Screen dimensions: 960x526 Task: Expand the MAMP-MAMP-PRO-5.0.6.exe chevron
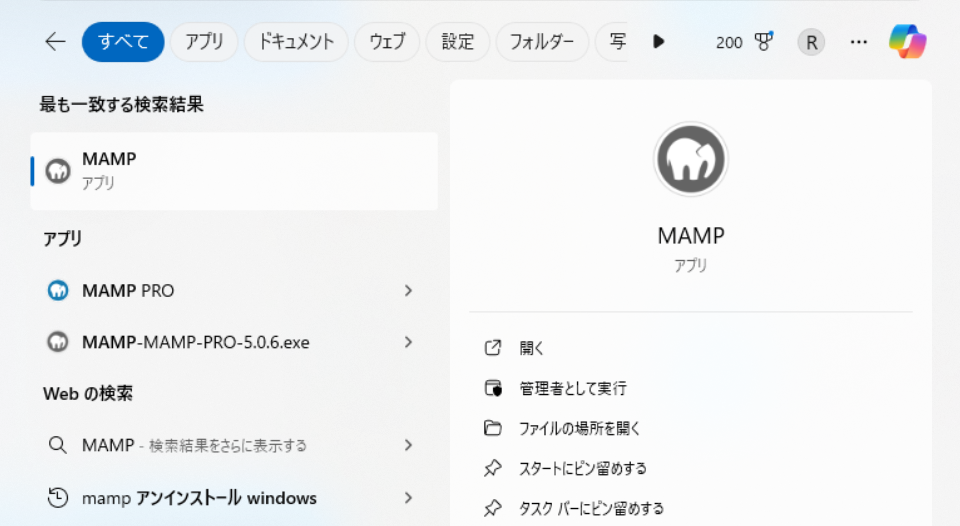click(408, 342)
